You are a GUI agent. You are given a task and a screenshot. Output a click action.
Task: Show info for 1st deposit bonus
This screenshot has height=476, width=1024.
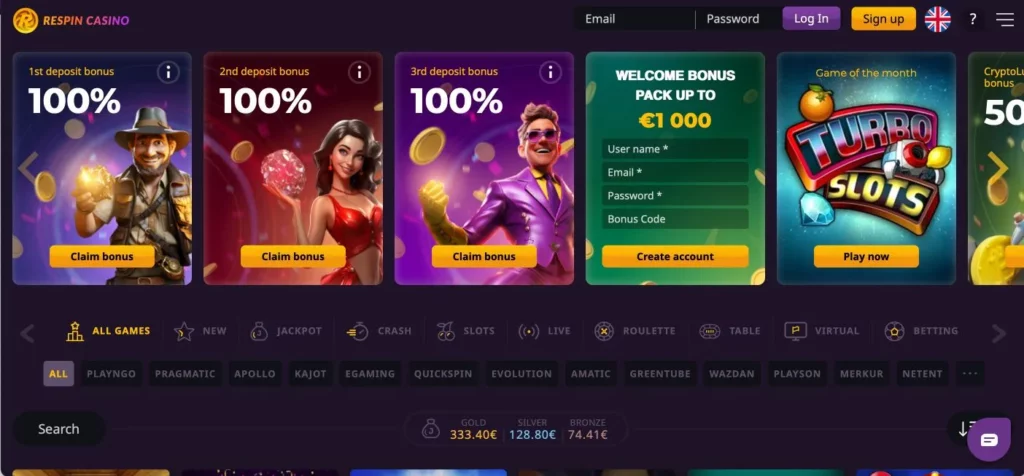(x=168, y=72)
